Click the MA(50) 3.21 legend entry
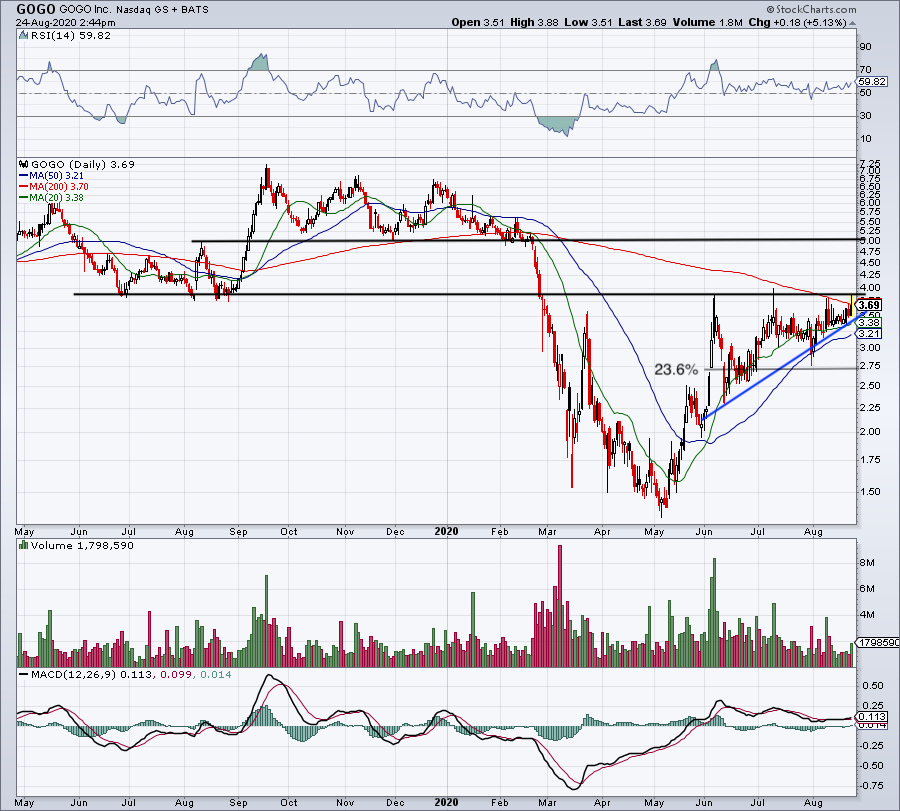900x811 pixels. tap(52, 176)
